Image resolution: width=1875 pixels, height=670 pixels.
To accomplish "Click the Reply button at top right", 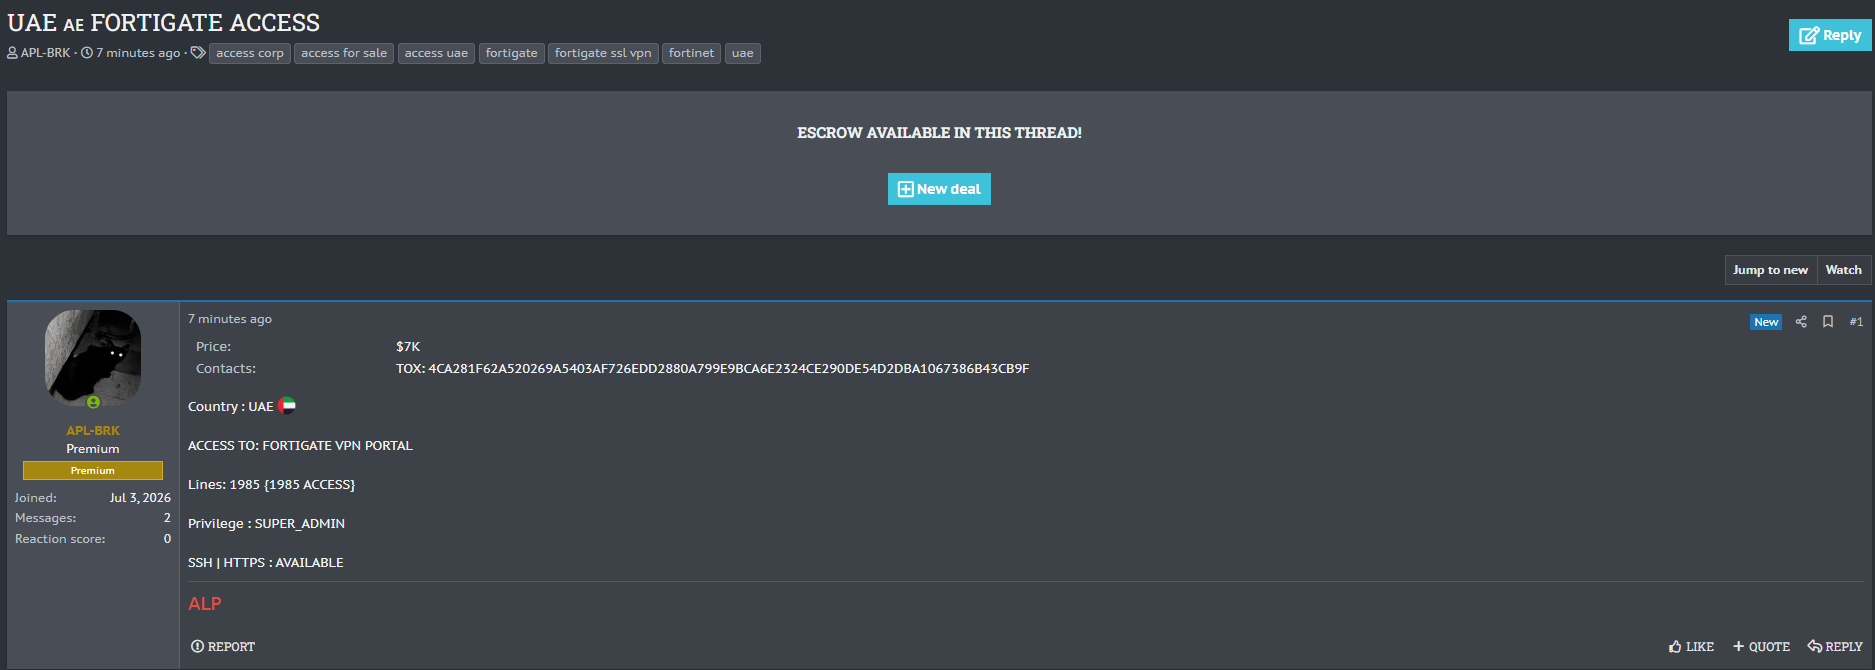I will (x=1829, y=35).
